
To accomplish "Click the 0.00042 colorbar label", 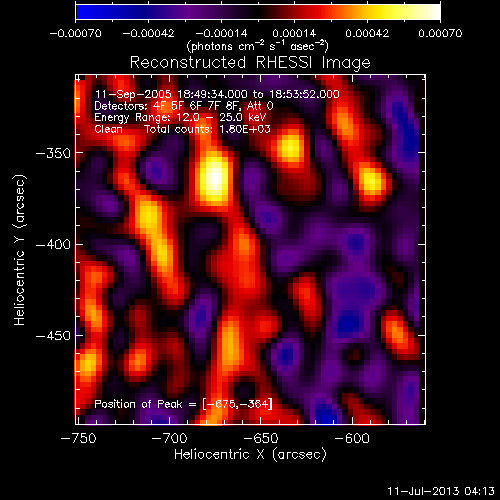I will click(367, 33).
